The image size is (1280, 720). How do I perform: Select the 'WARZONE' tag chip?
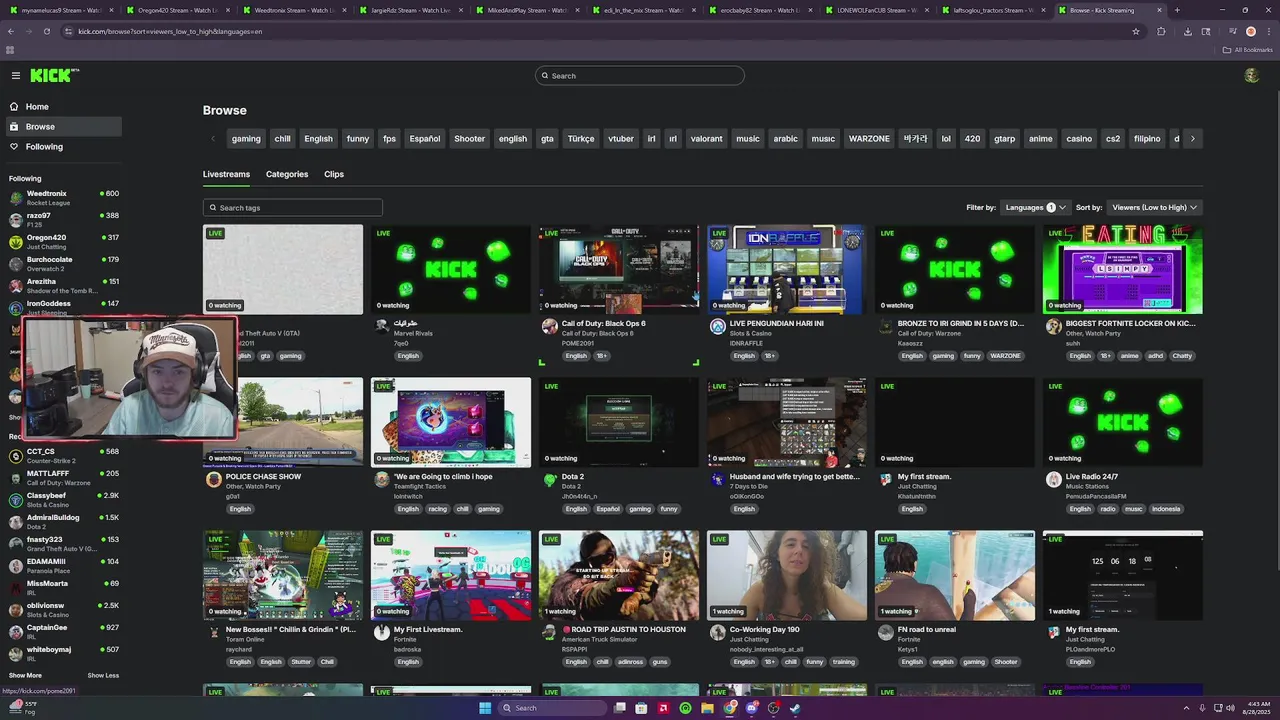pyautogui.click(x=869, y=139)
